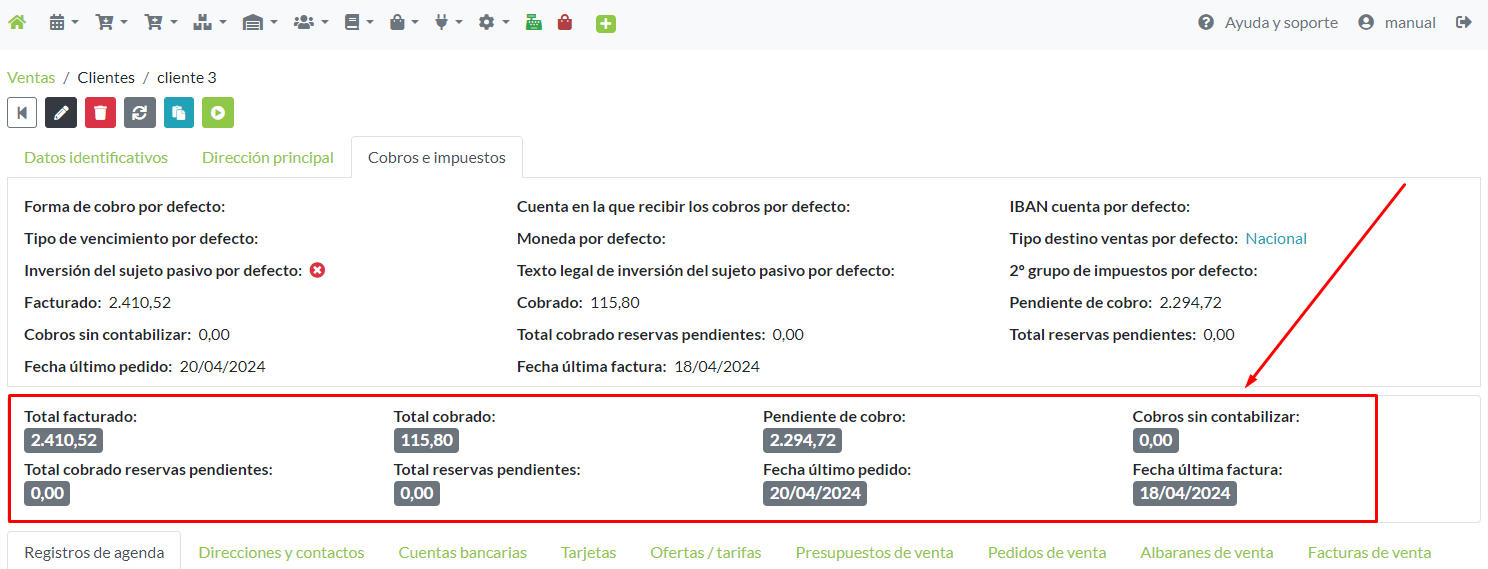Click the red shopping bag icon
Viewport: 1488px width, 569px height.
[565, 22]
